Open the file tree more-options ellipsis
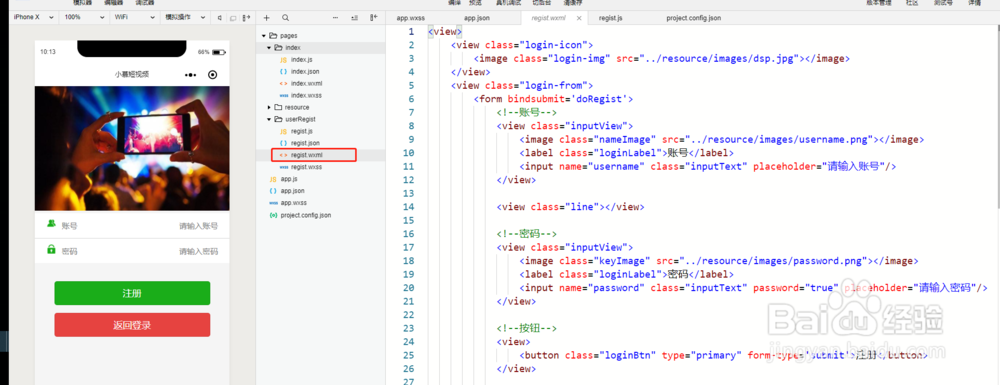The image size is (1000, 385). point(335,18)
